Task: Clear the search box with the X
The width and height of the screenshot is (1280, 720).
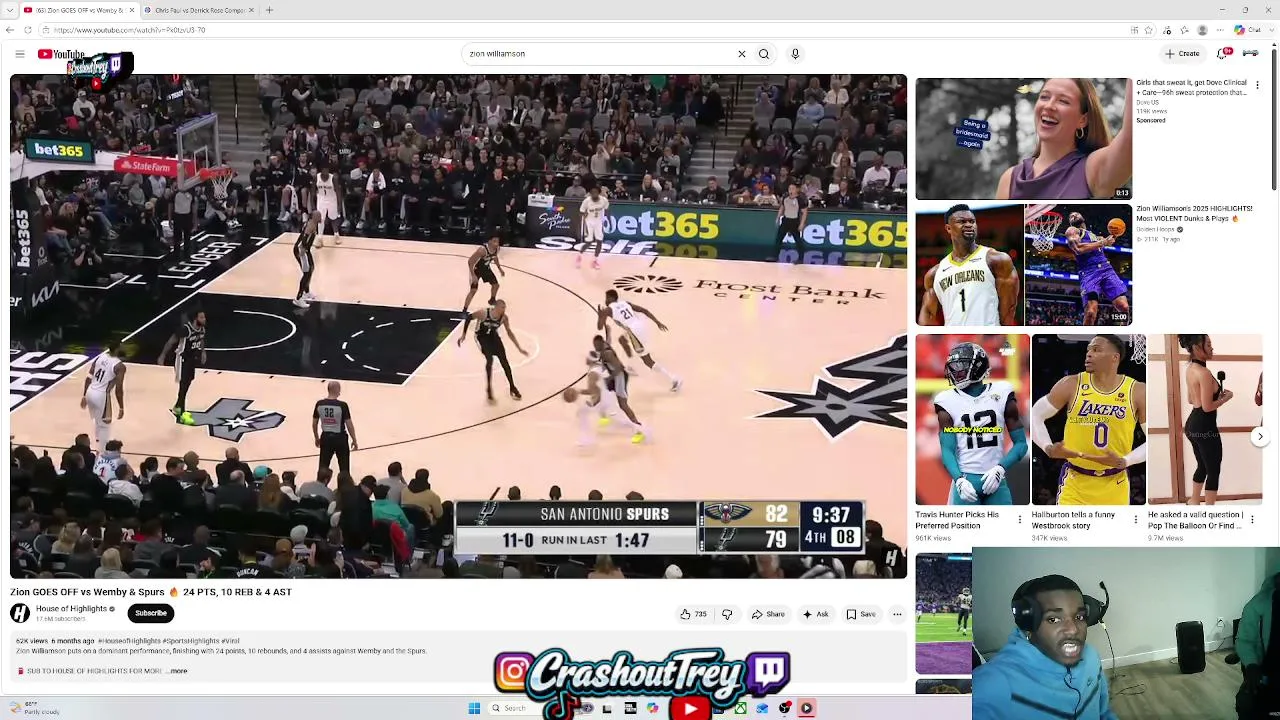Action: point(741,54)
